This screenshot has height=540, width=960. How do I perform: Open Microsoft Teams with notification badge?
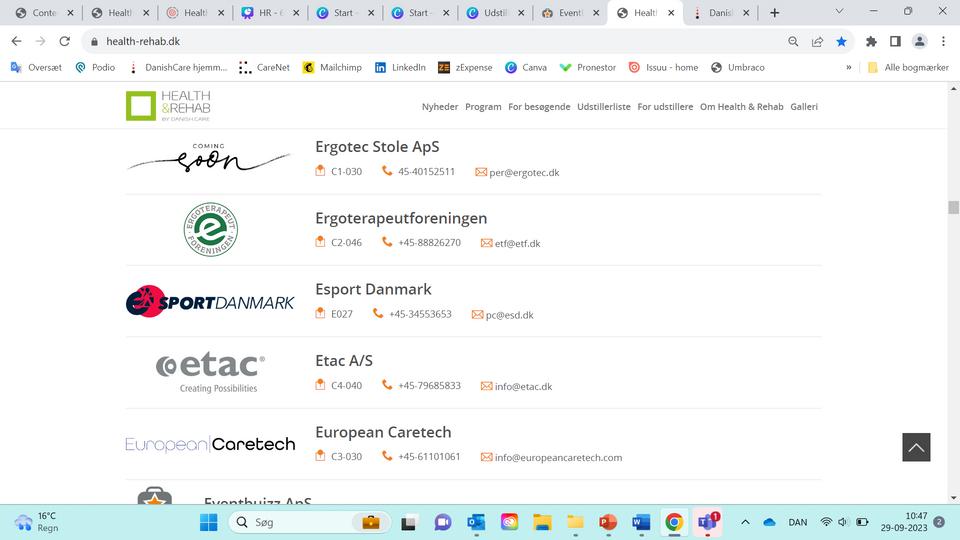point(708,522)
